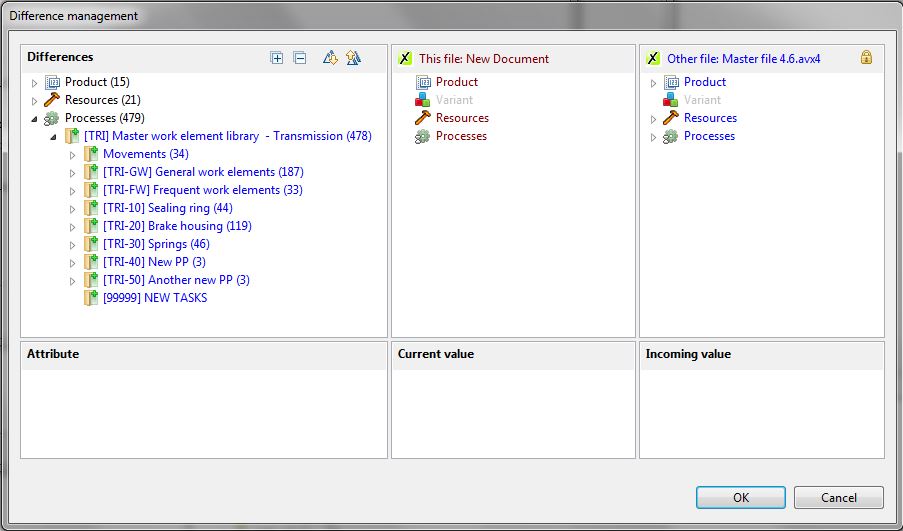Expand the Product (15) differences node
903x531 pixels.
click(x=35, y=83)
